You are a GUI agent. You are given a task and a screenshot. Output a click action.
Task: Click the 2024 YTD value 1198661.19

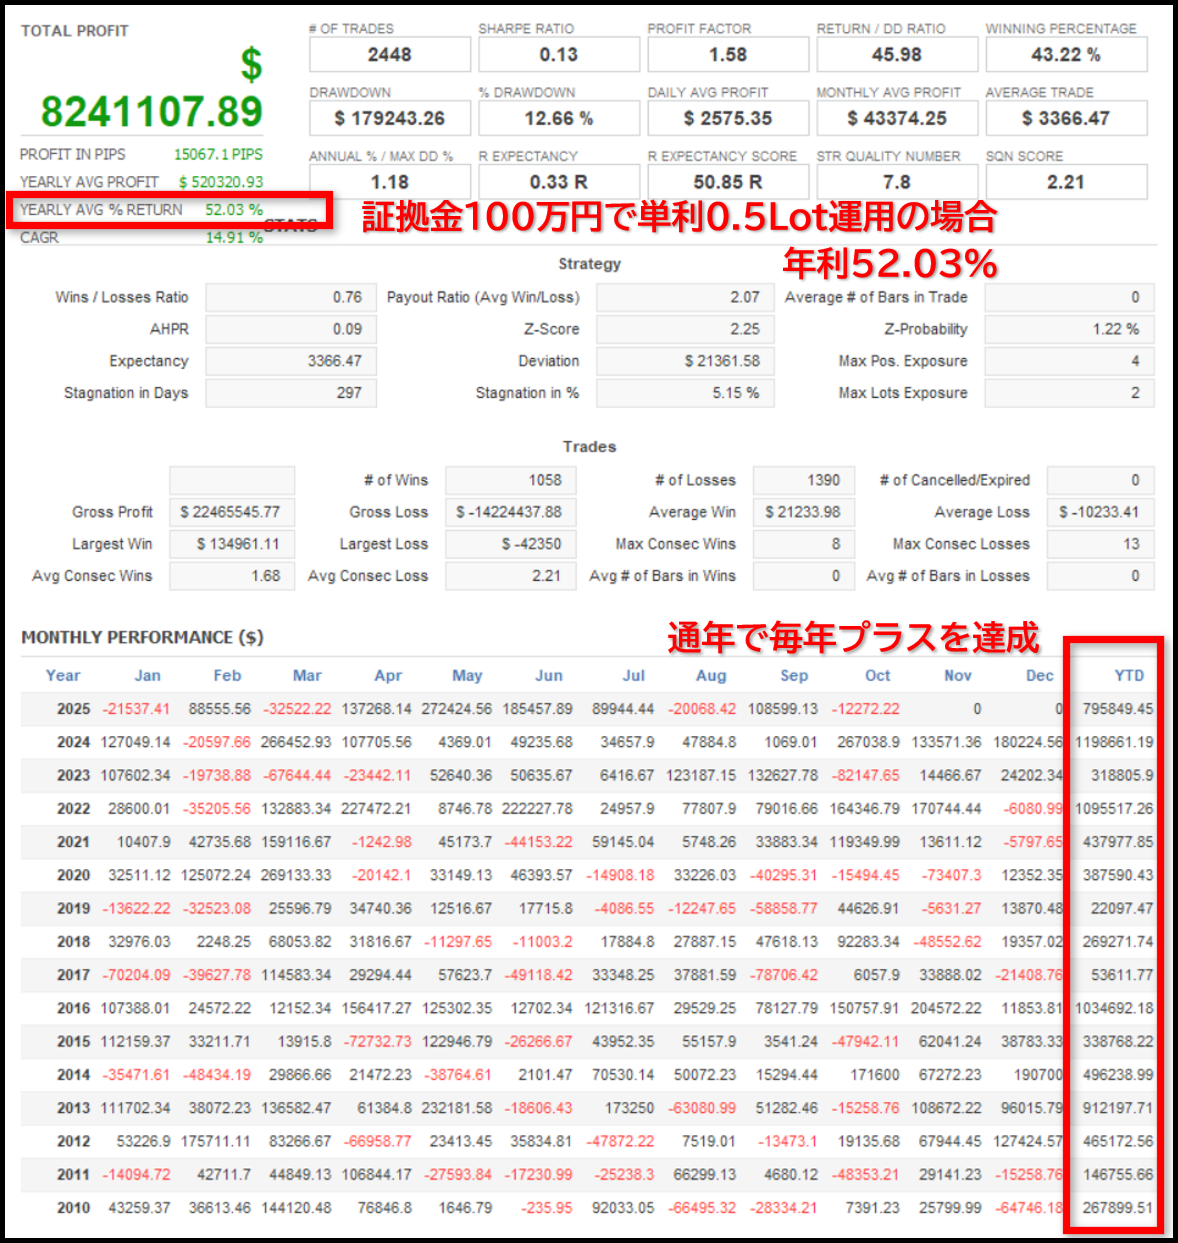pyautogui.click(x=1114, y=742)
